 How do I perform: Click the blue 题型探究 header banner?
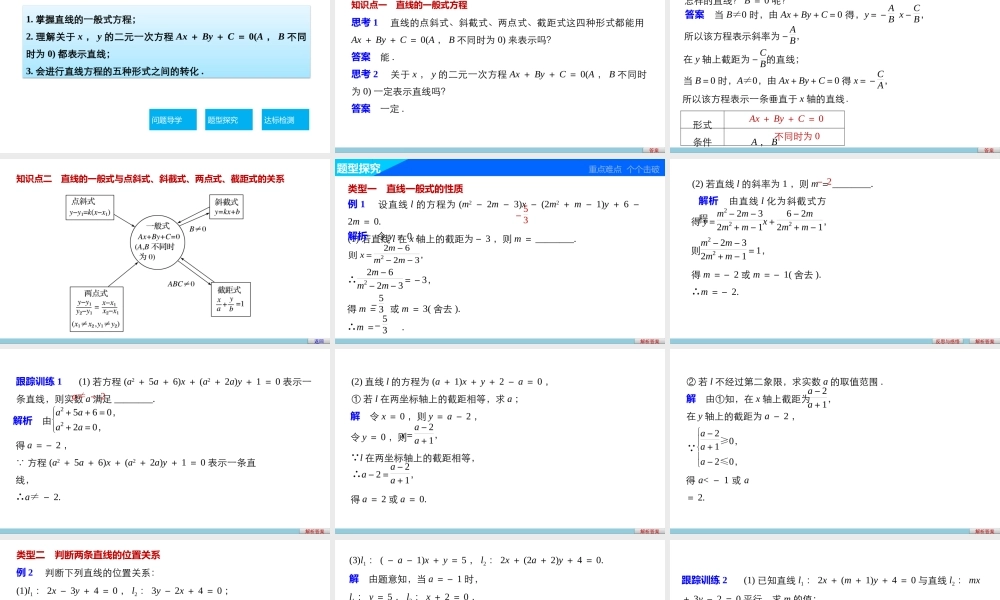click(499, 168)
